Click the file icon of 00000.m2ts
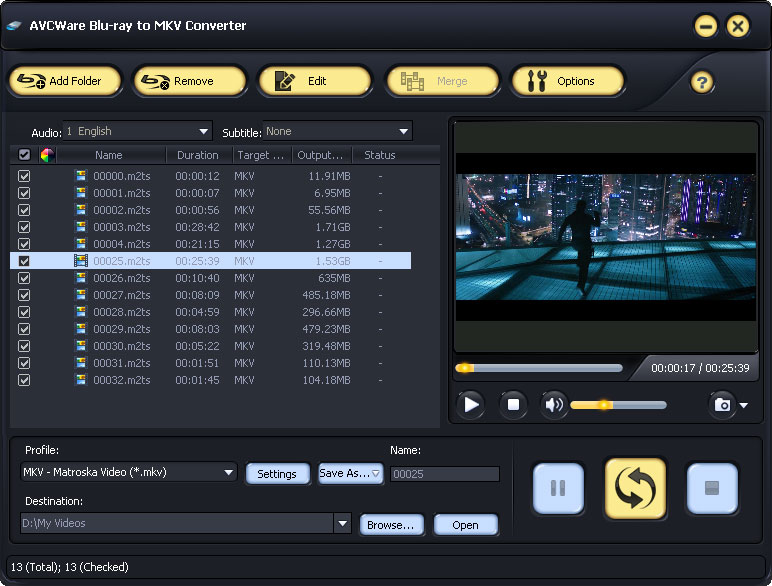 coord(81,176)
